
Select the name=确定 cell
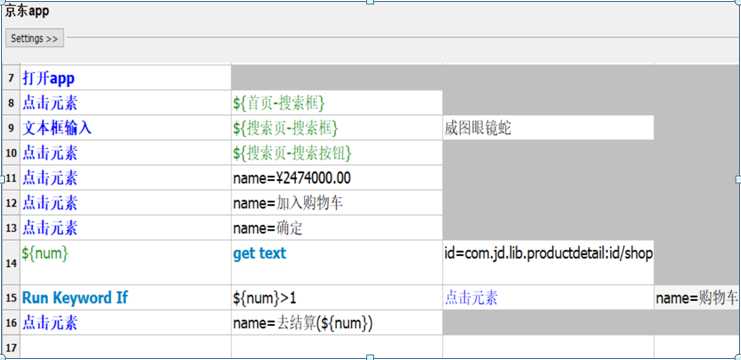tap(337, 228)
